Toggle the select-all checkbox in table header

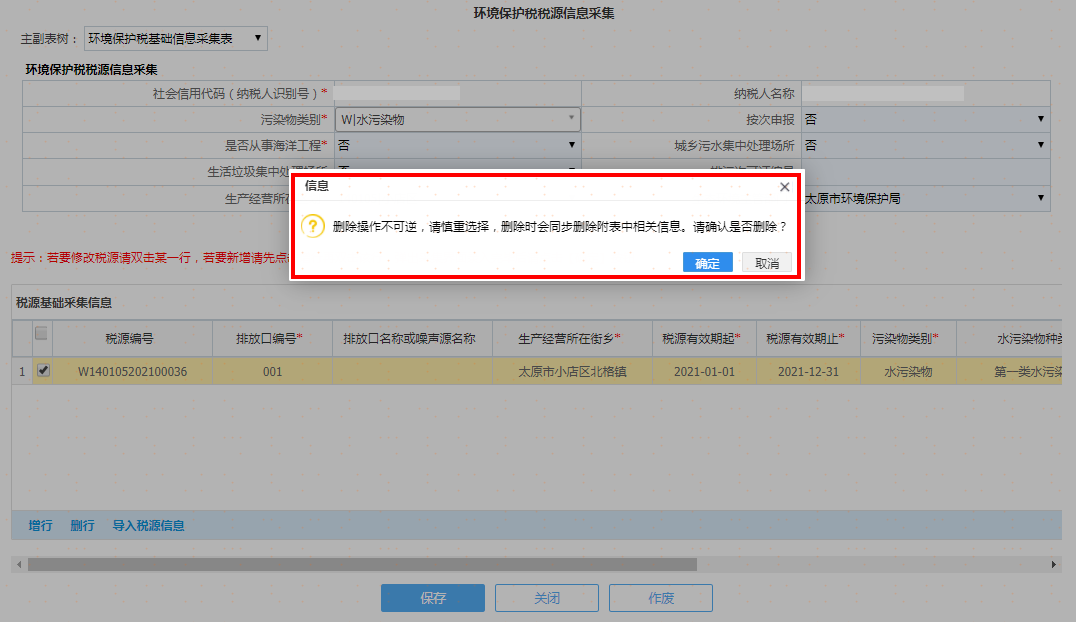pyautogui.click(x=41, y=334)
